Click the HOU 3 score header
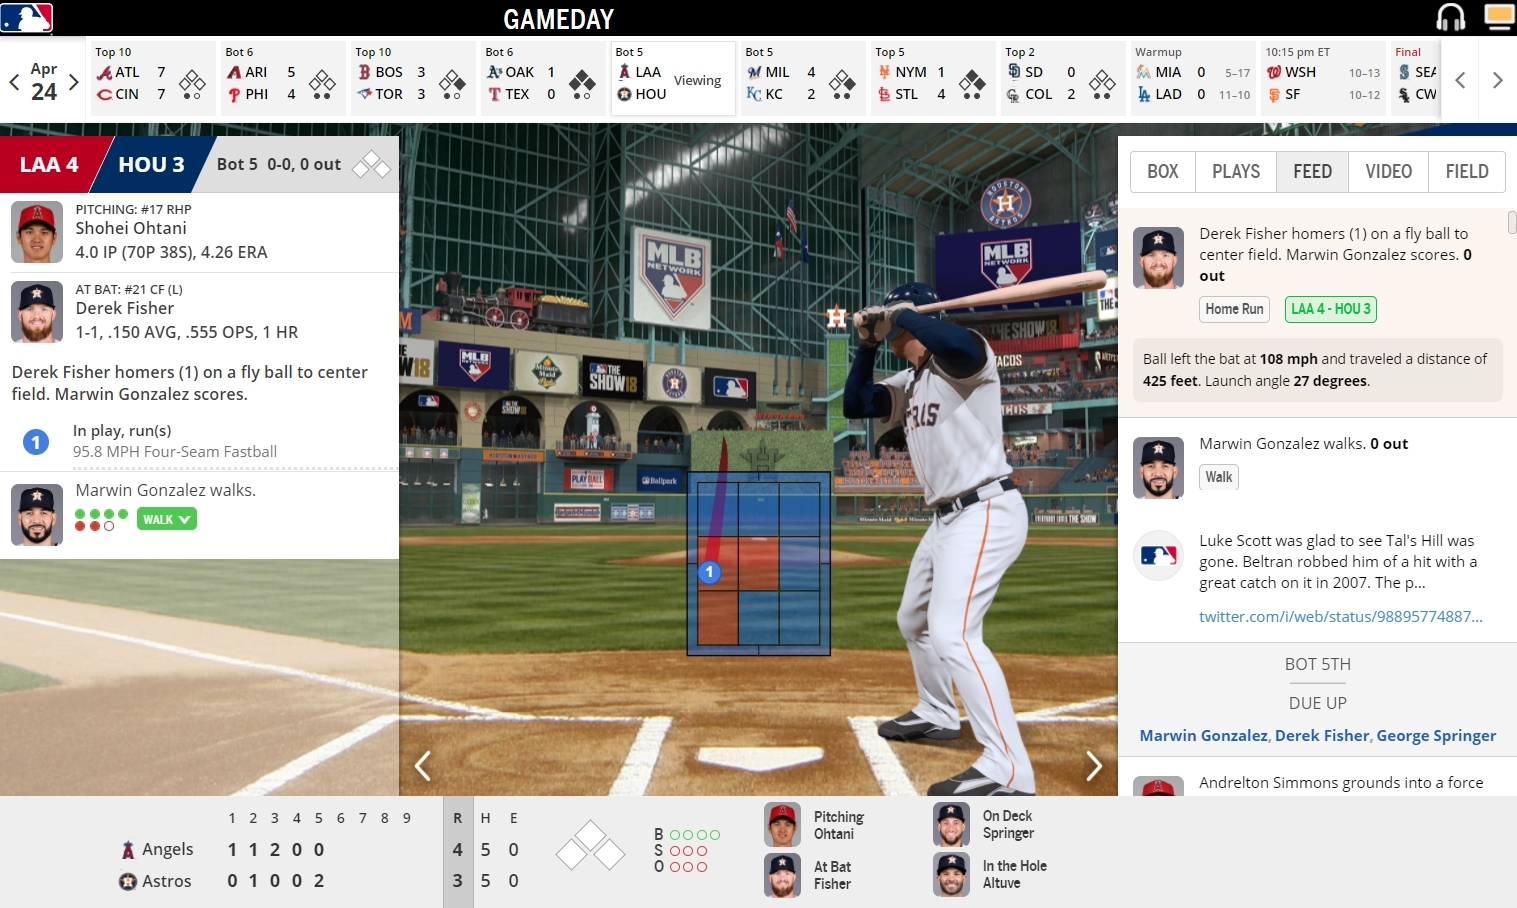 click(151, 164)
